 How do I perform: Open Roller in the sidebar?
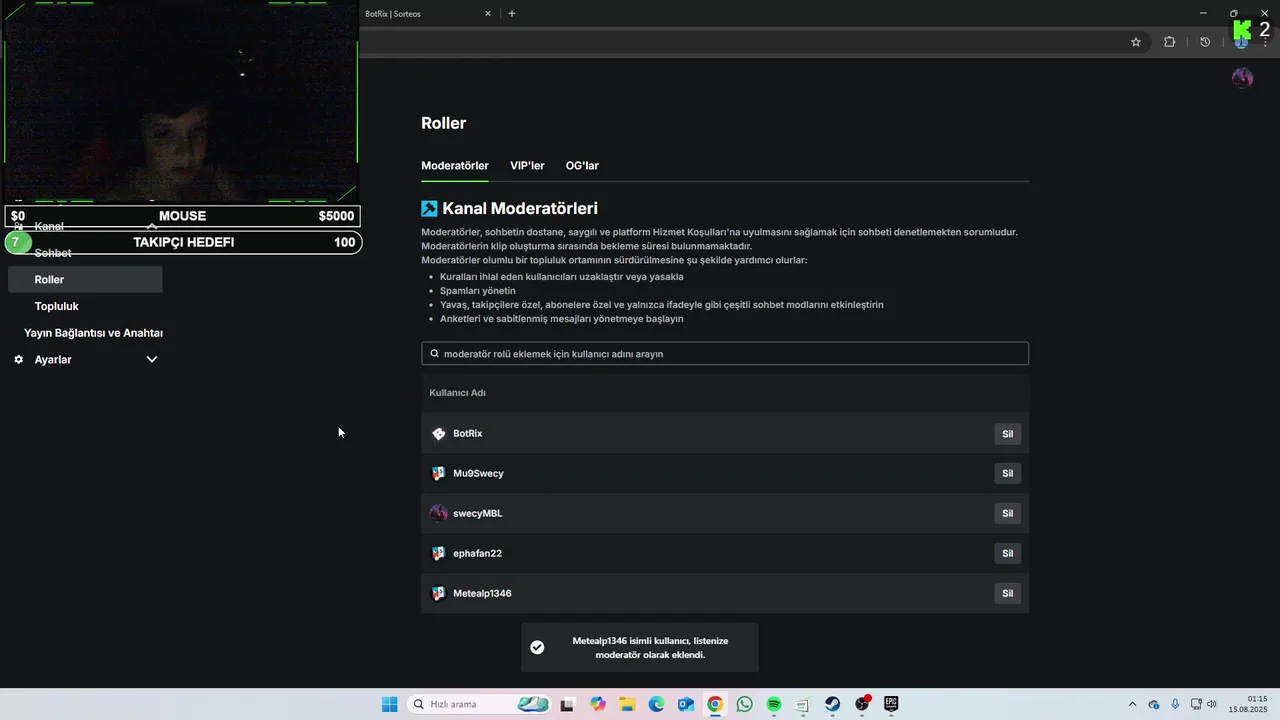pyautogui.click(x=85, y=280)
